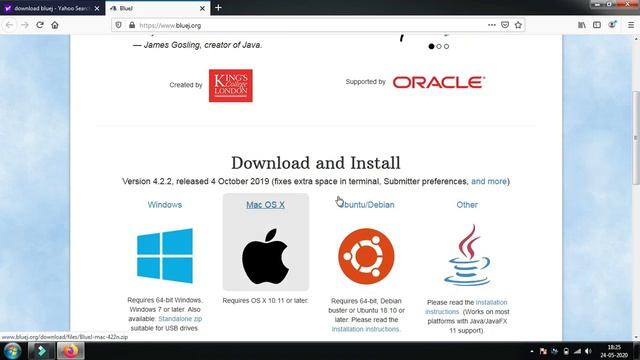
Task: Click the battery power tray icon
Action: [x=566, y=351]
